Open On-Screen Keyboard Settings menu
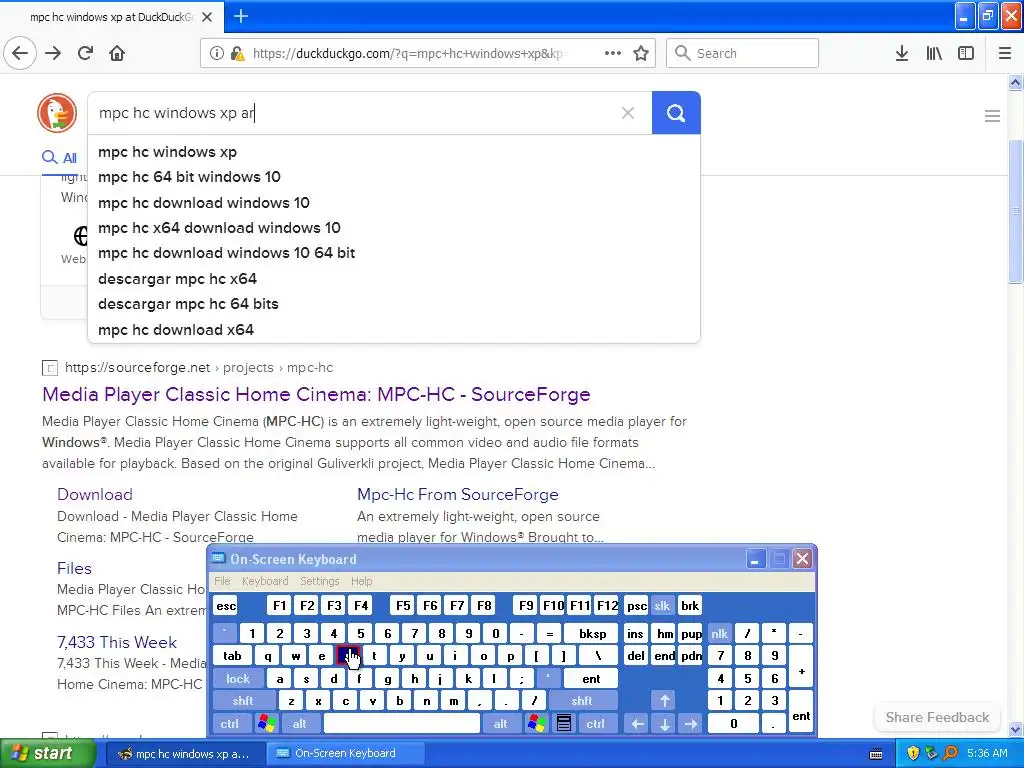The height and width of the screenshot is (768, 1024). tap(319, 581)
